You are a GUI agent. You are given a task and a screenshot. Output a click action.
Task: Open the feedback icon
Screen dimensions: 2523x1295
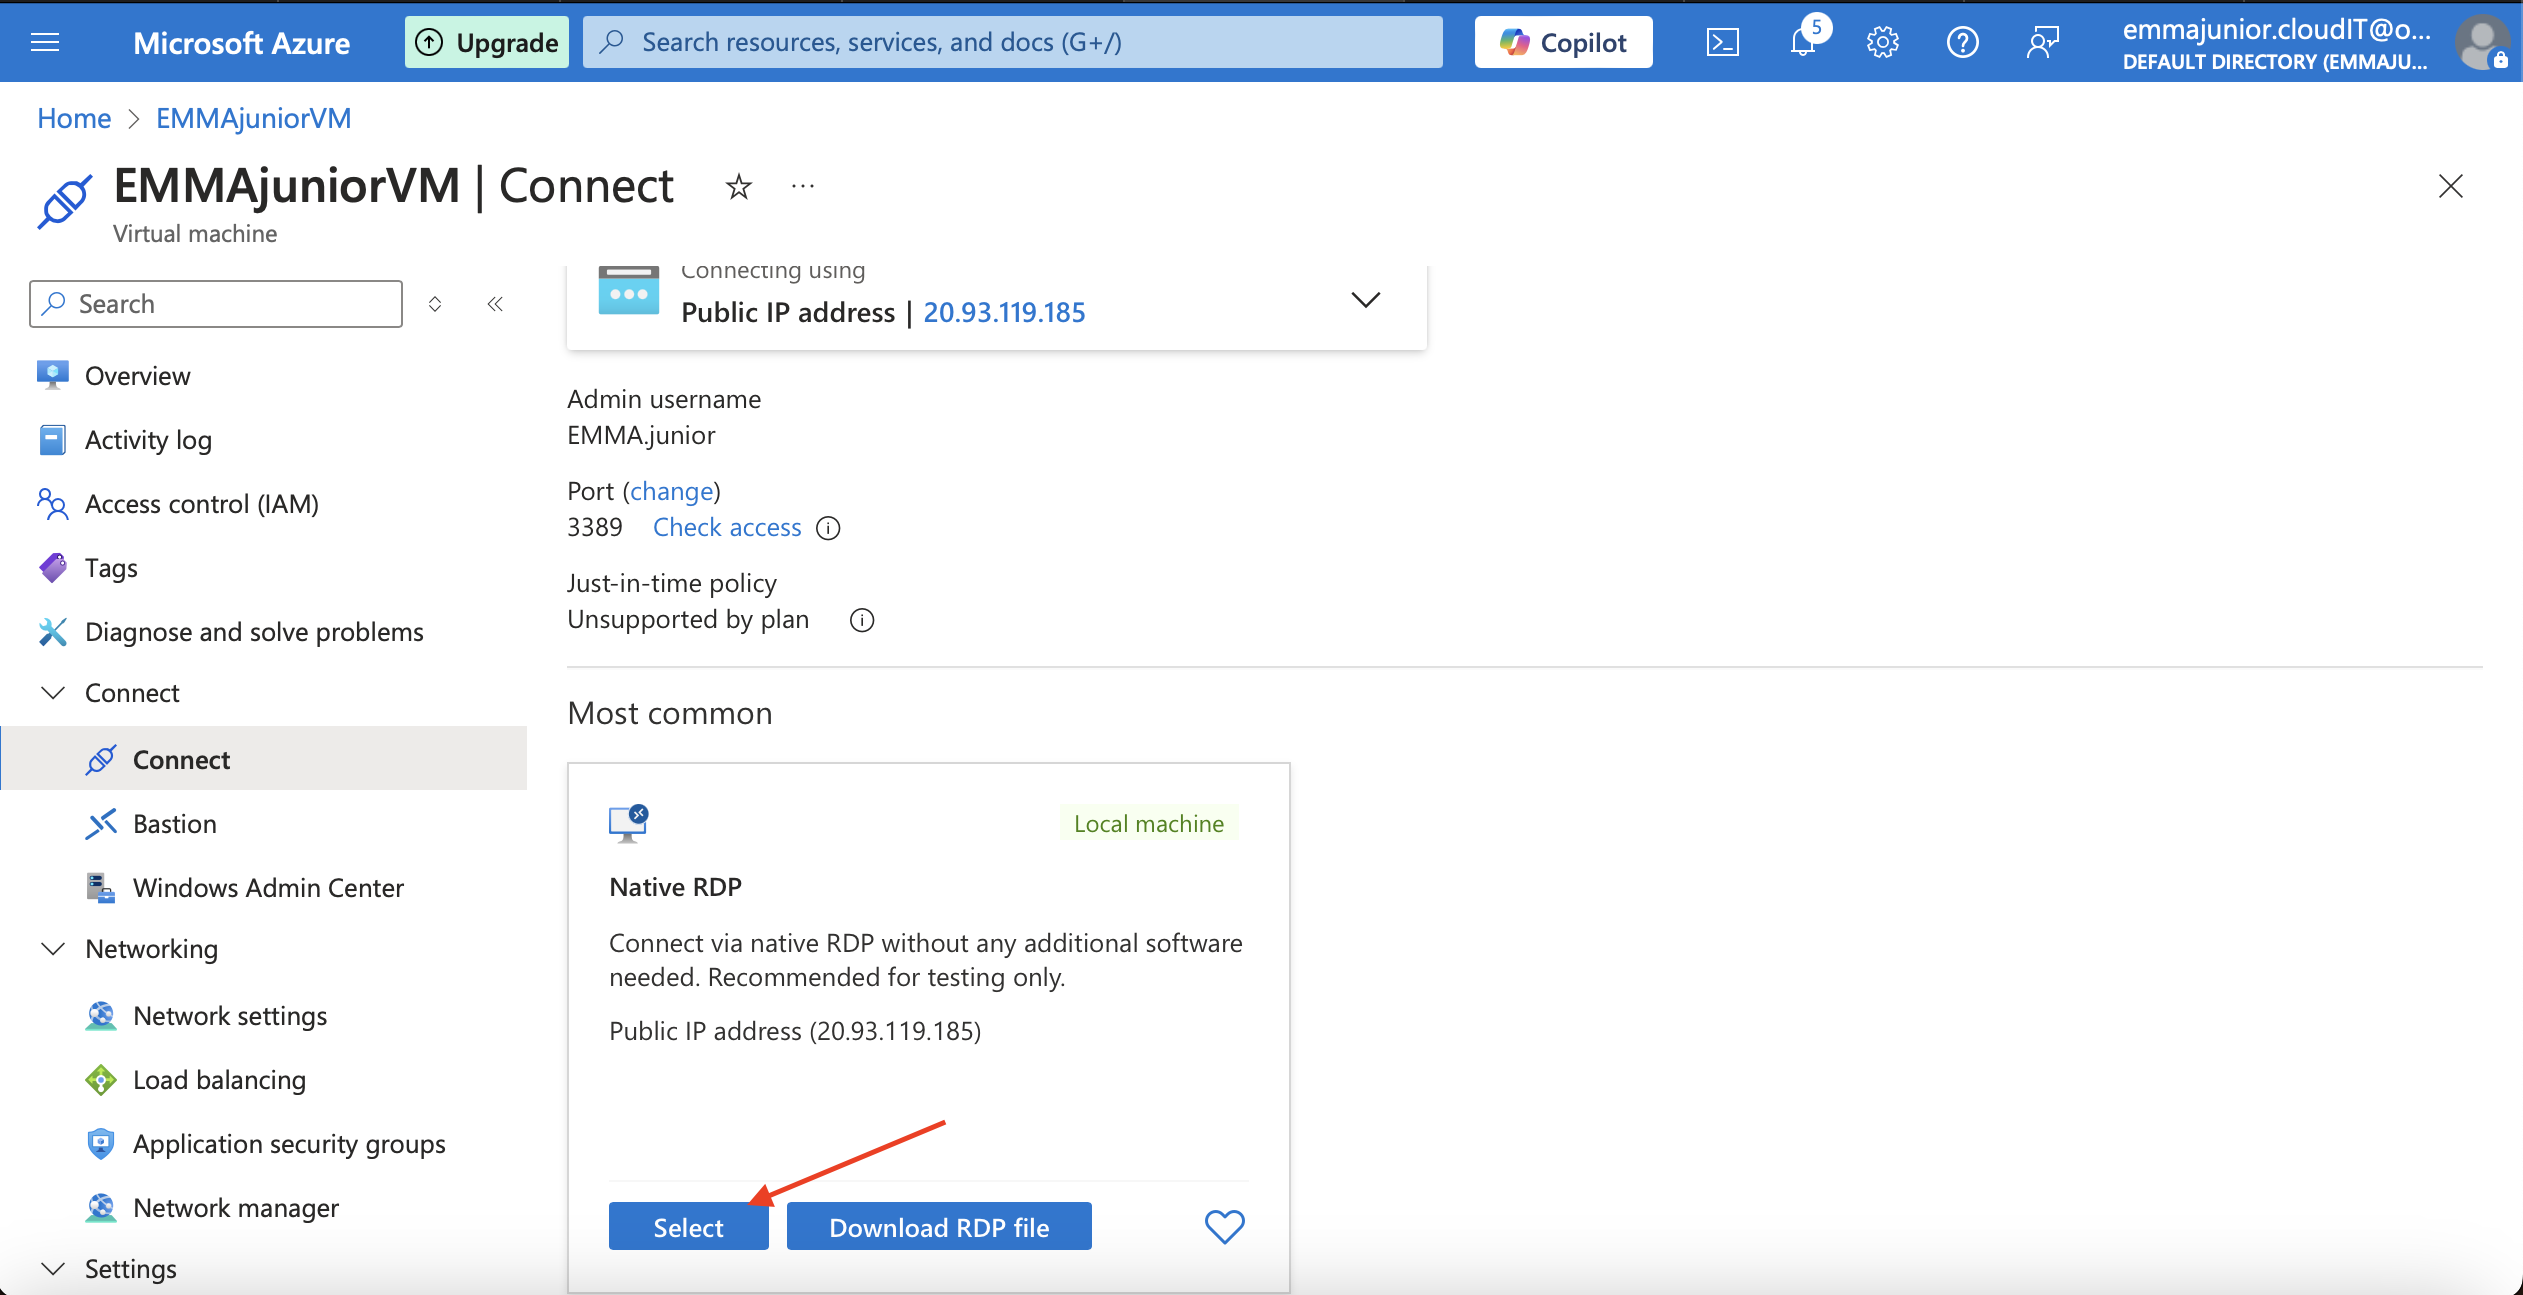(x=2042, y=42)
